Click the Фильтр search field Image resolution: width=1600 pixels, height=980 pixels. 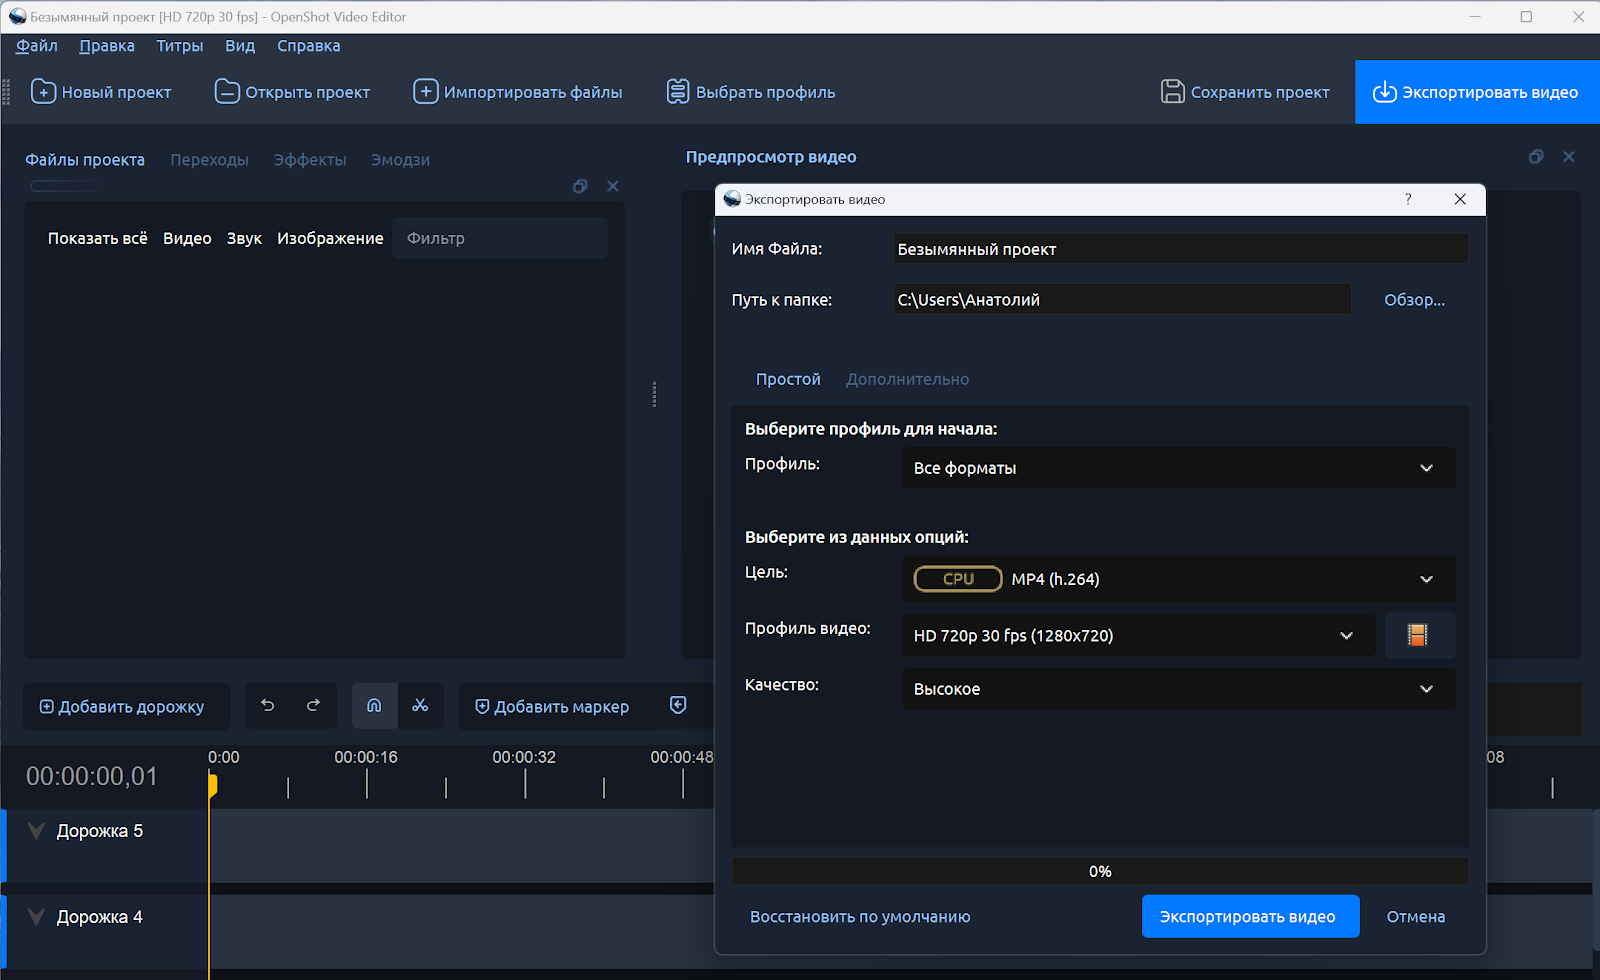coord(500,238)
